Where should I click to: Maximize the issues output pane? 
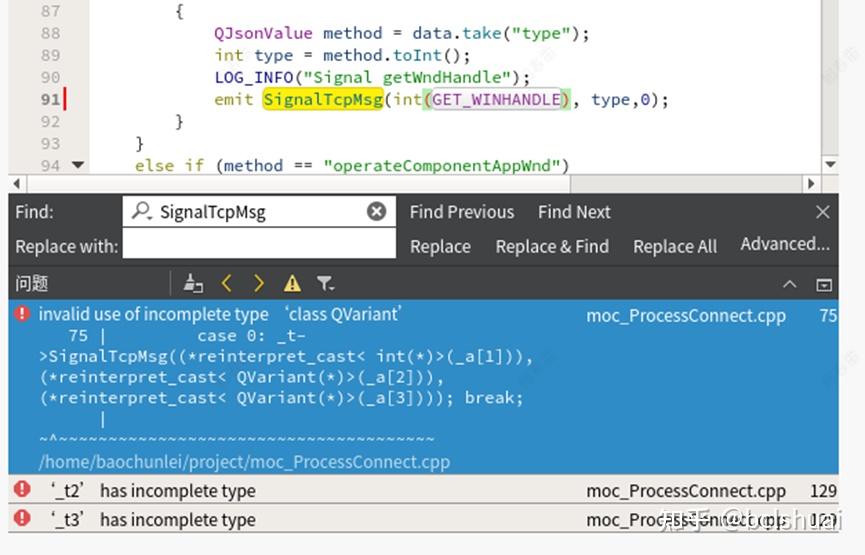coord(824,284)
